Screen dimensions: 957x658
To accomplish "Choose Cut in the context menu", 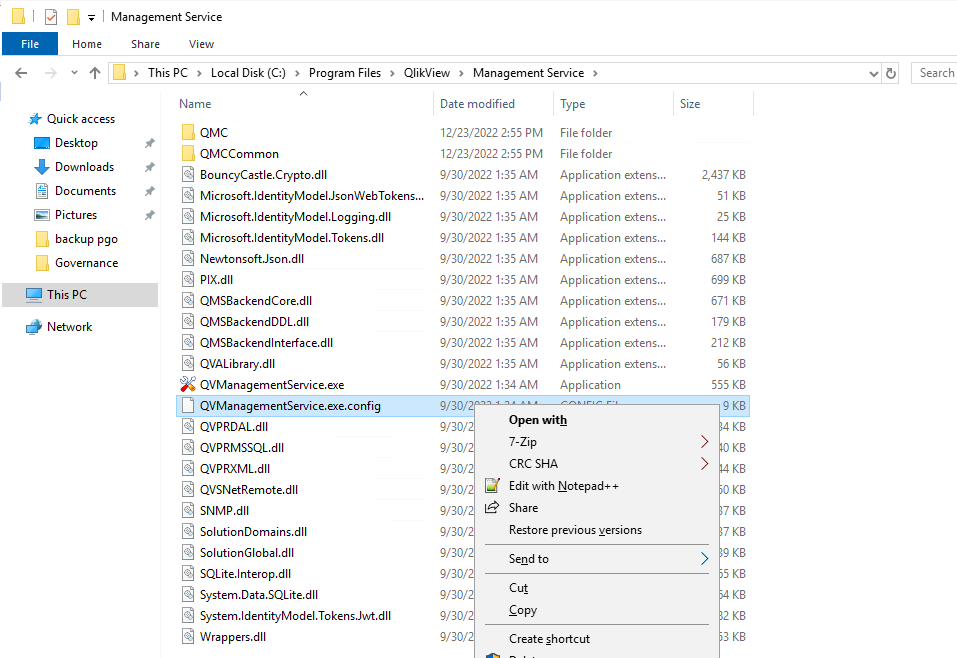I will click(518, 588).
